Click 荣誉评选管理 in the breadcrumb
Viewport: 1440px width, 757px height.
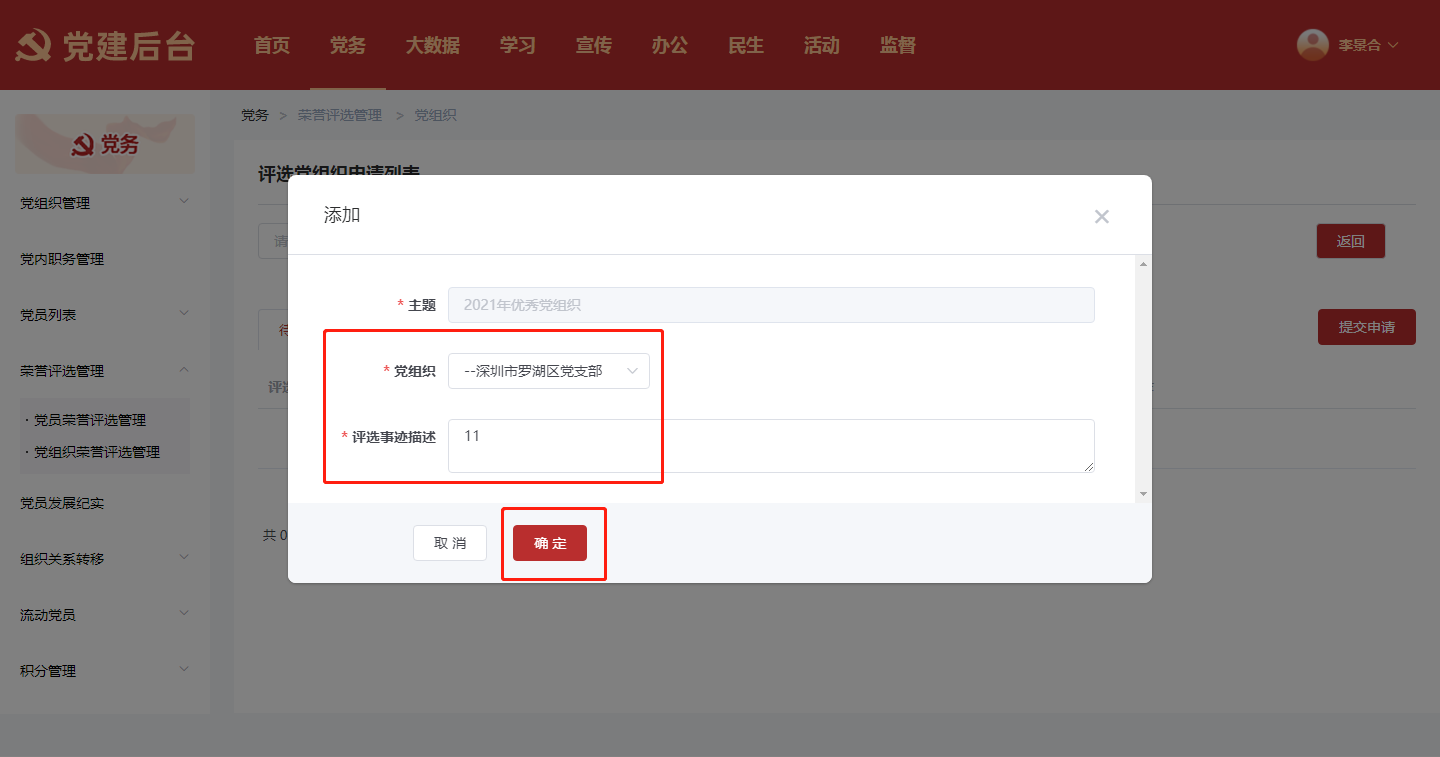coord(340,115)
